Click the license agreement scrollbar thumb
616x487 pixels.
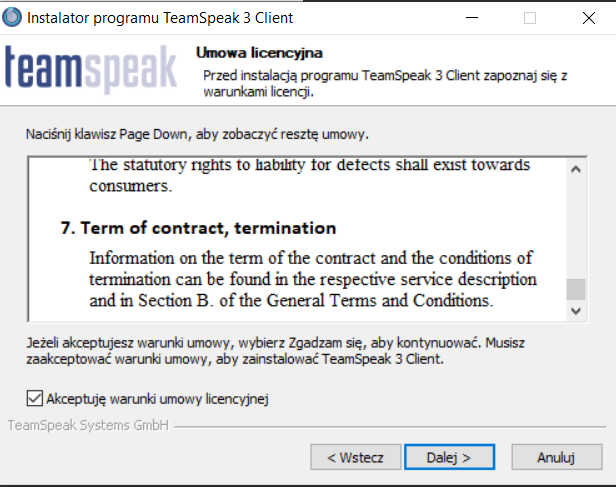pos(575,289)
